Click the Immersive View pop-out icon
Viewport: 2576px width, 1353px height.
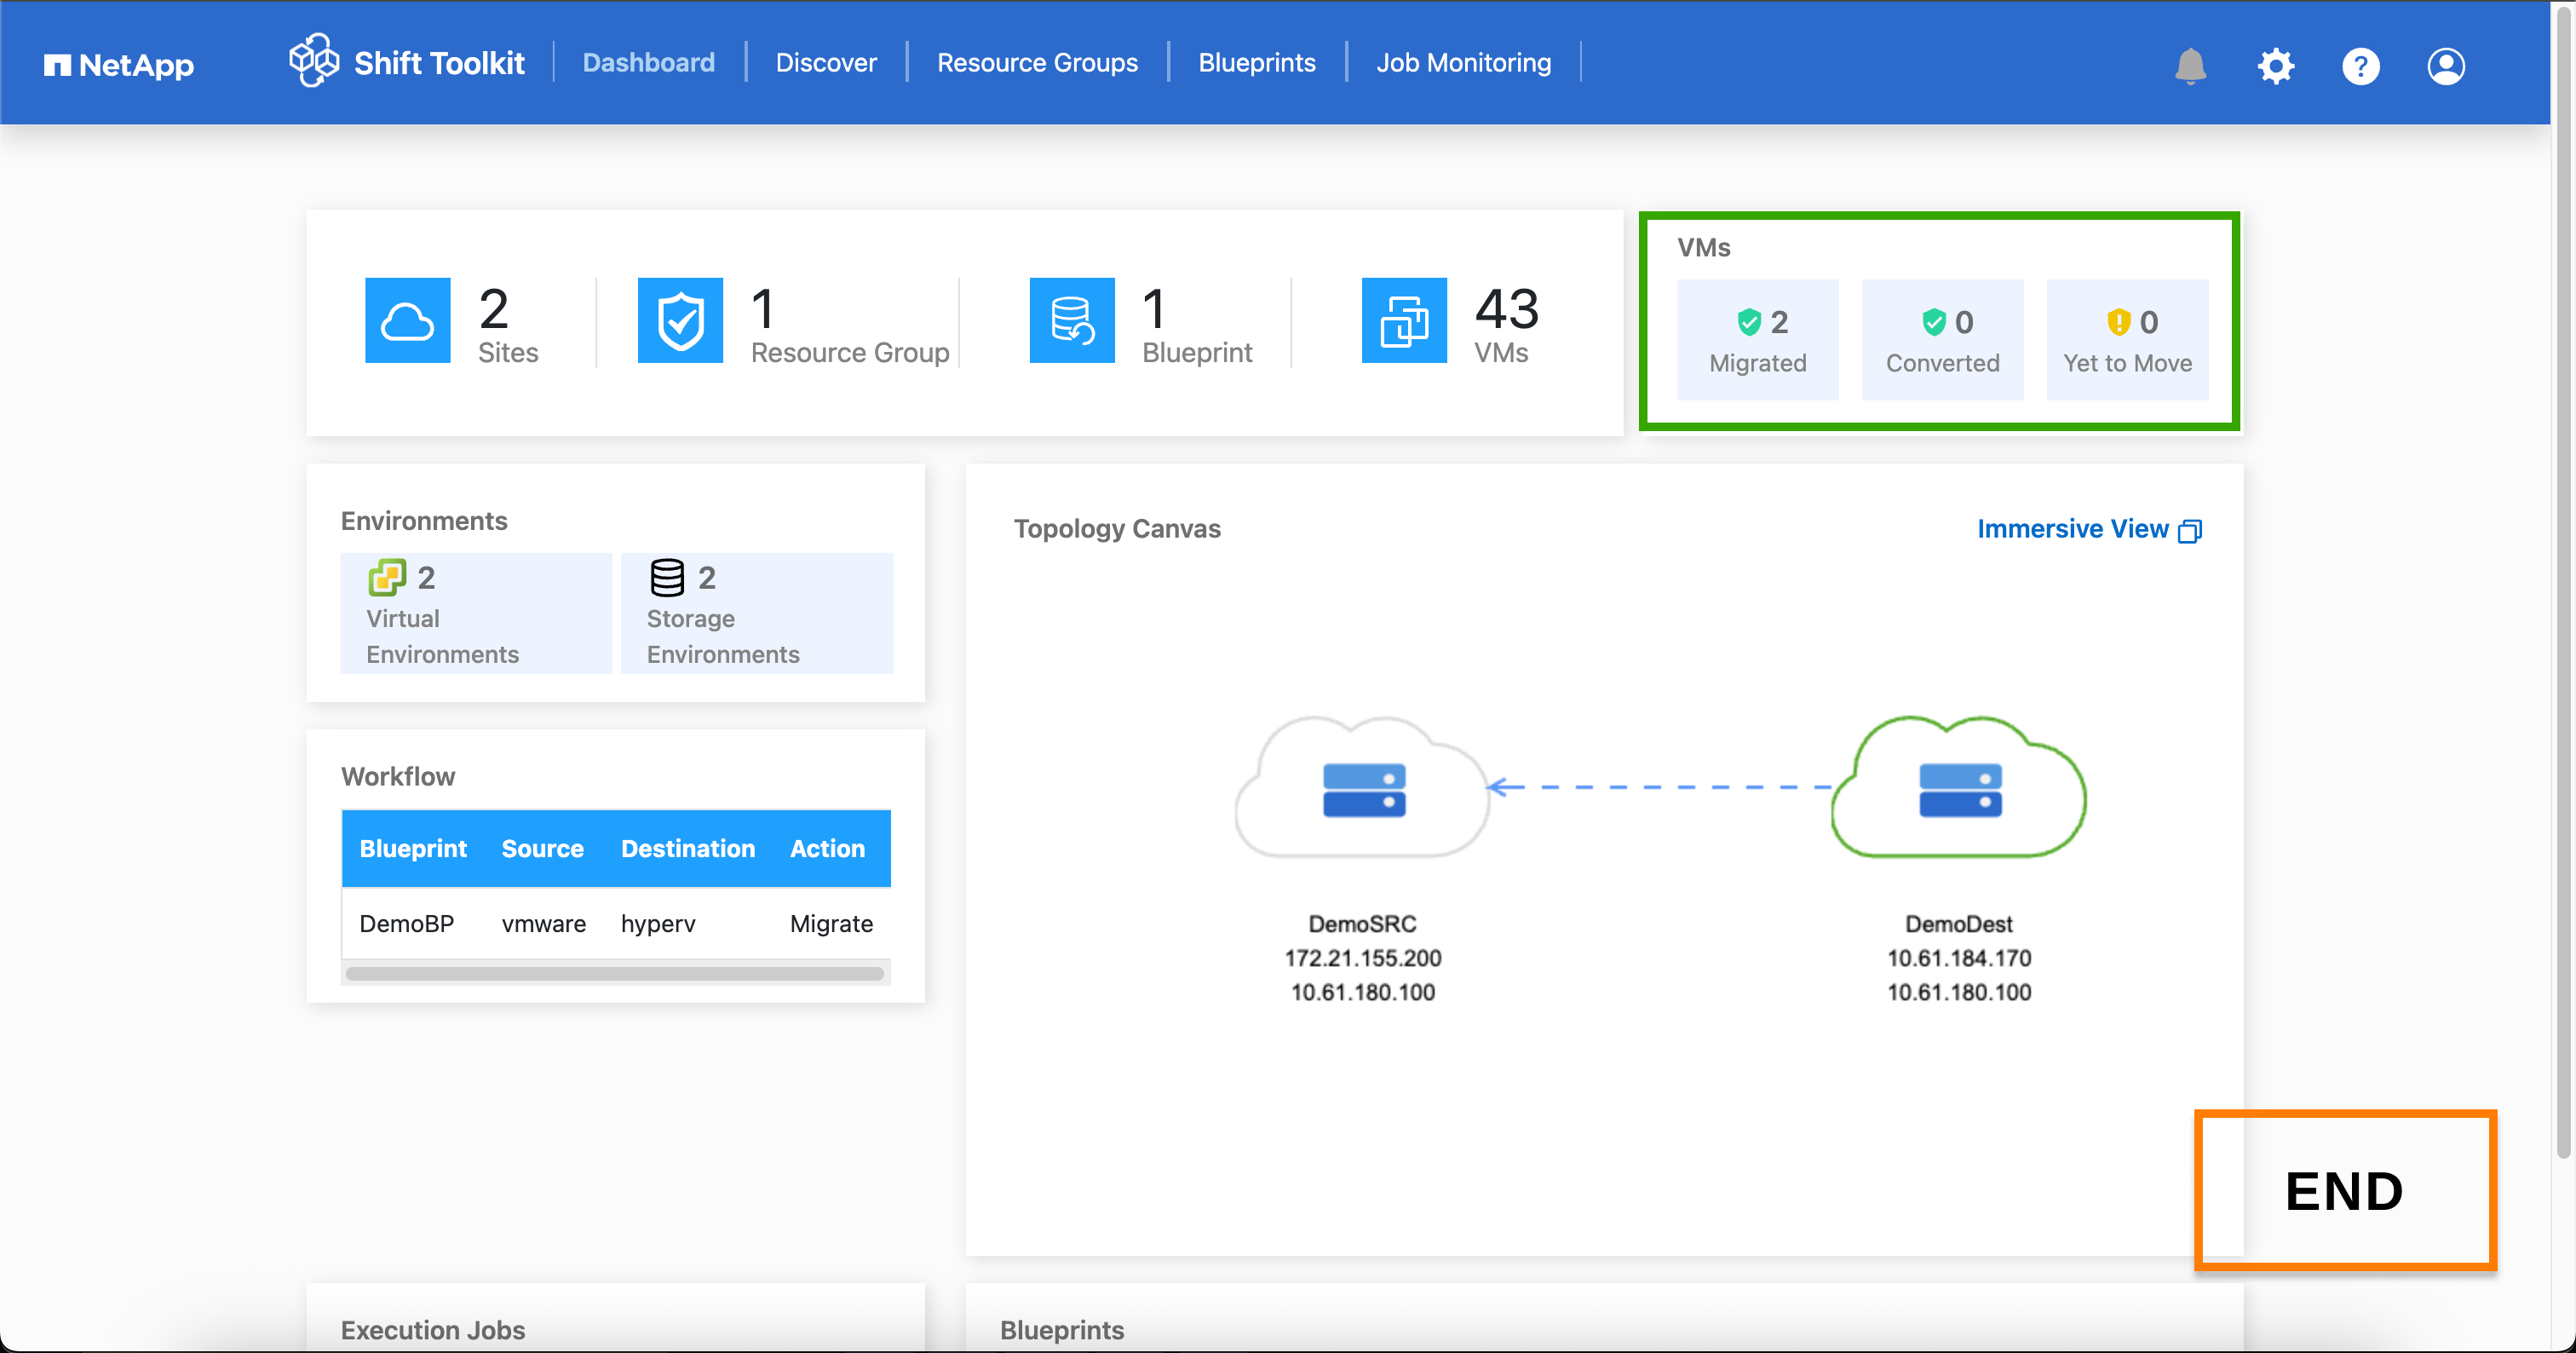2190,530
